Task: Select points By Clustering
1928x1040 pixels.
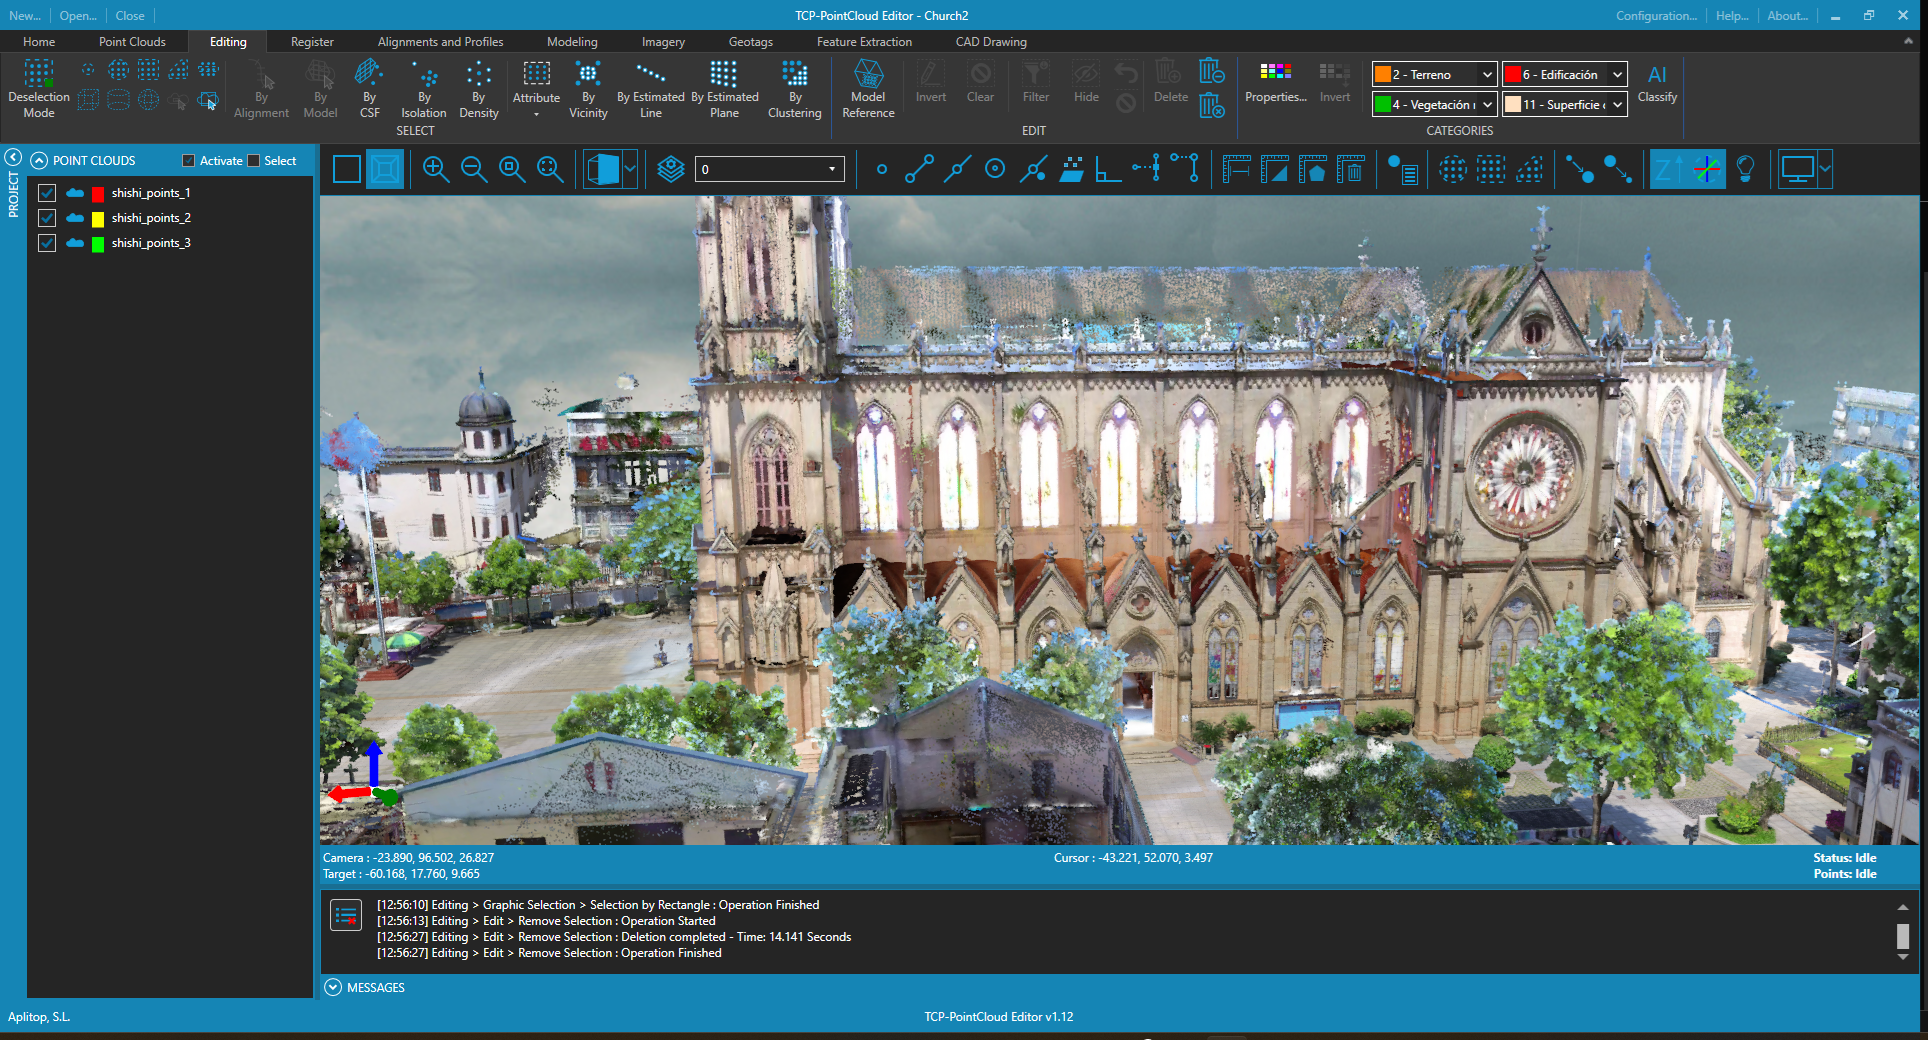Action: pos(794,88)
